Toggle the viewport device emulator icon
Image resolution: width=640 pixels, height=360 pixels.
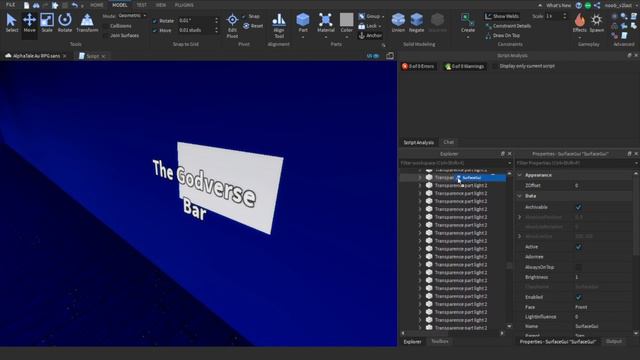click(x=390, y=56)
